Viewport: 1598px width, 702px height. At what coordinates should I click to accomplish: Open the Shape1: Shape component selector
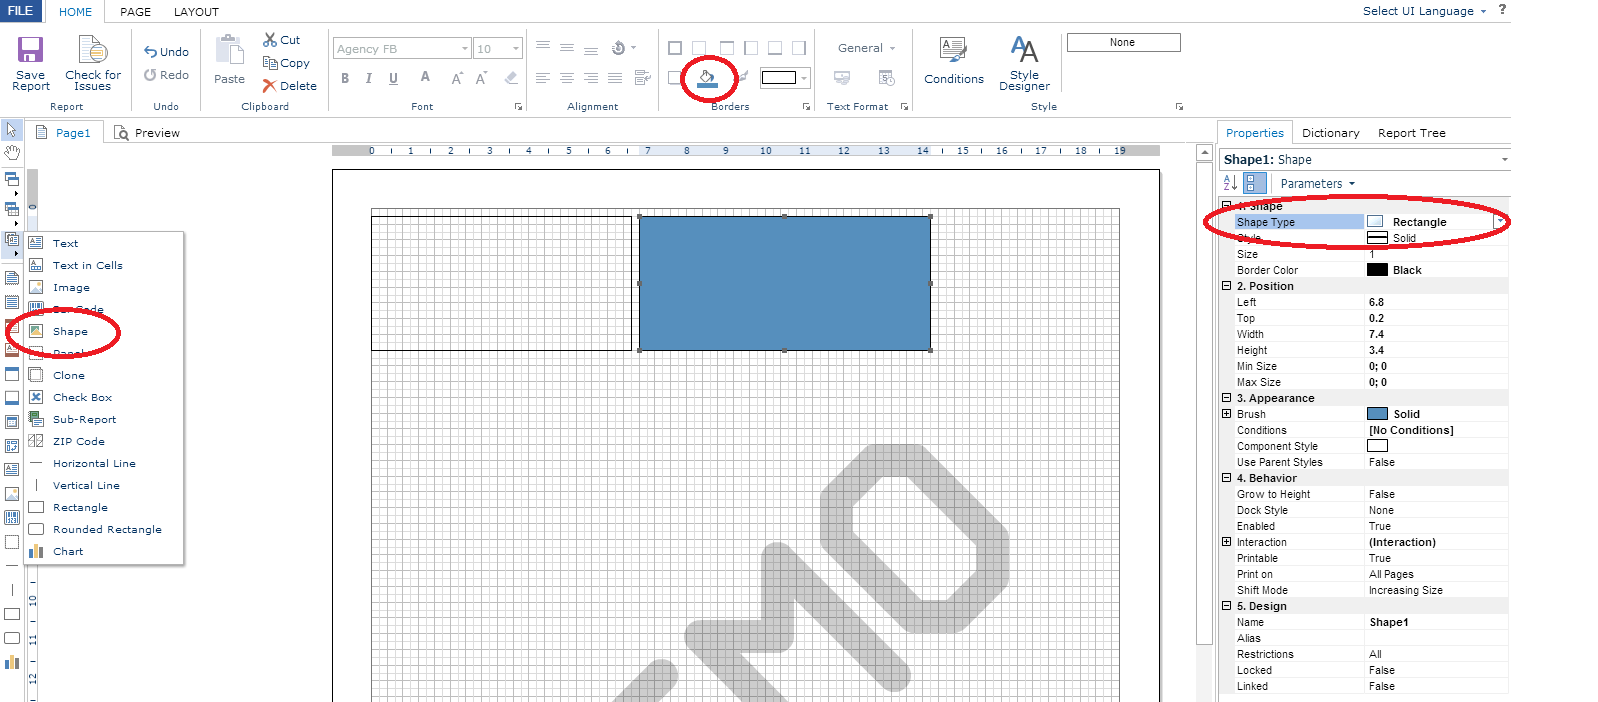point(1364,159)
